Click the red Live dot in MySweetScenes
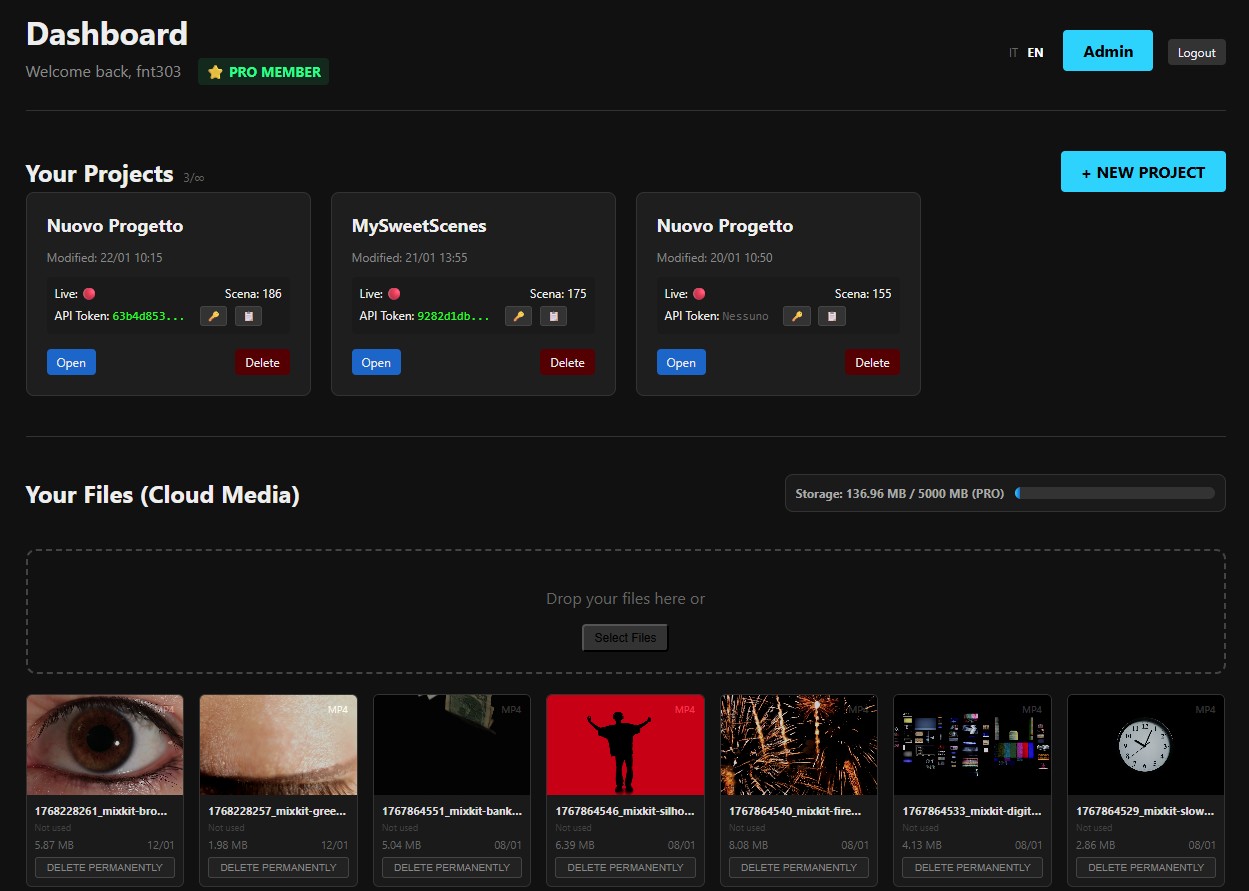This screenshot has width=1249, height=891. 394,294
